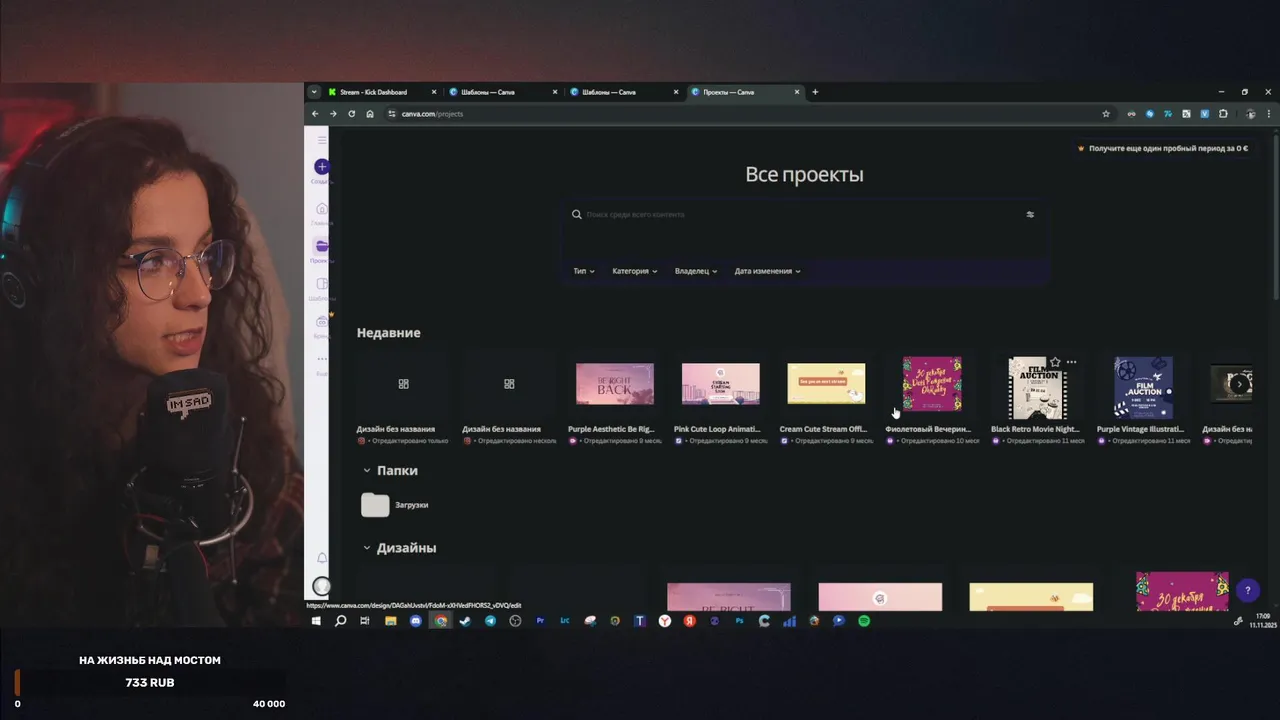
Task: Open Purple Aesthetic Be Right Back design
Action: 615,384
